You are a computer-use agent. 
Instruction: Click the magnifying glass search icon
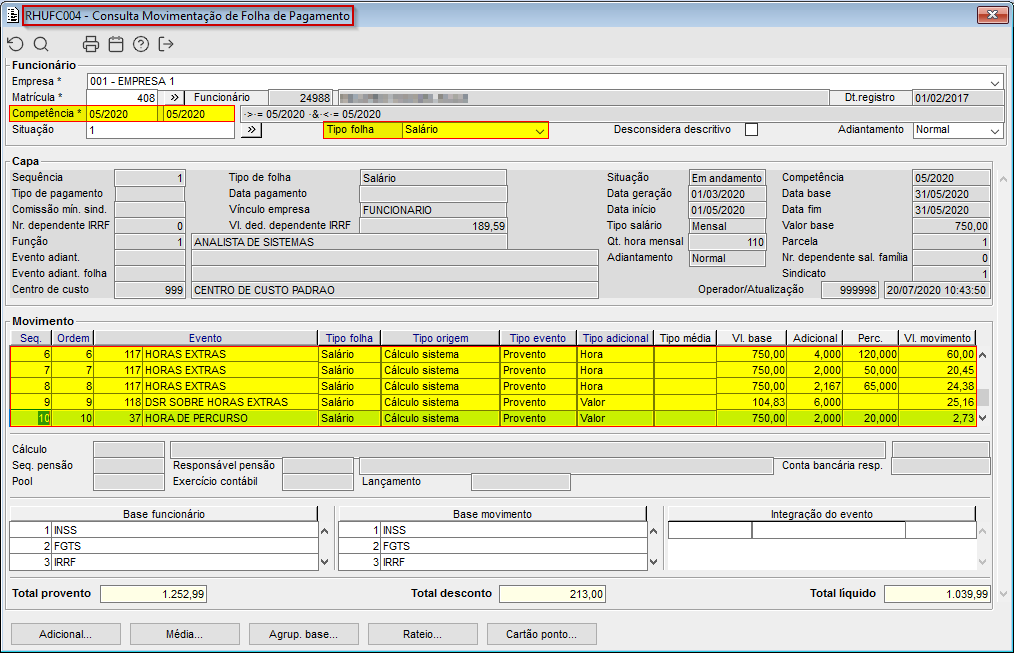pyautogui.click(x=41, y=44)
